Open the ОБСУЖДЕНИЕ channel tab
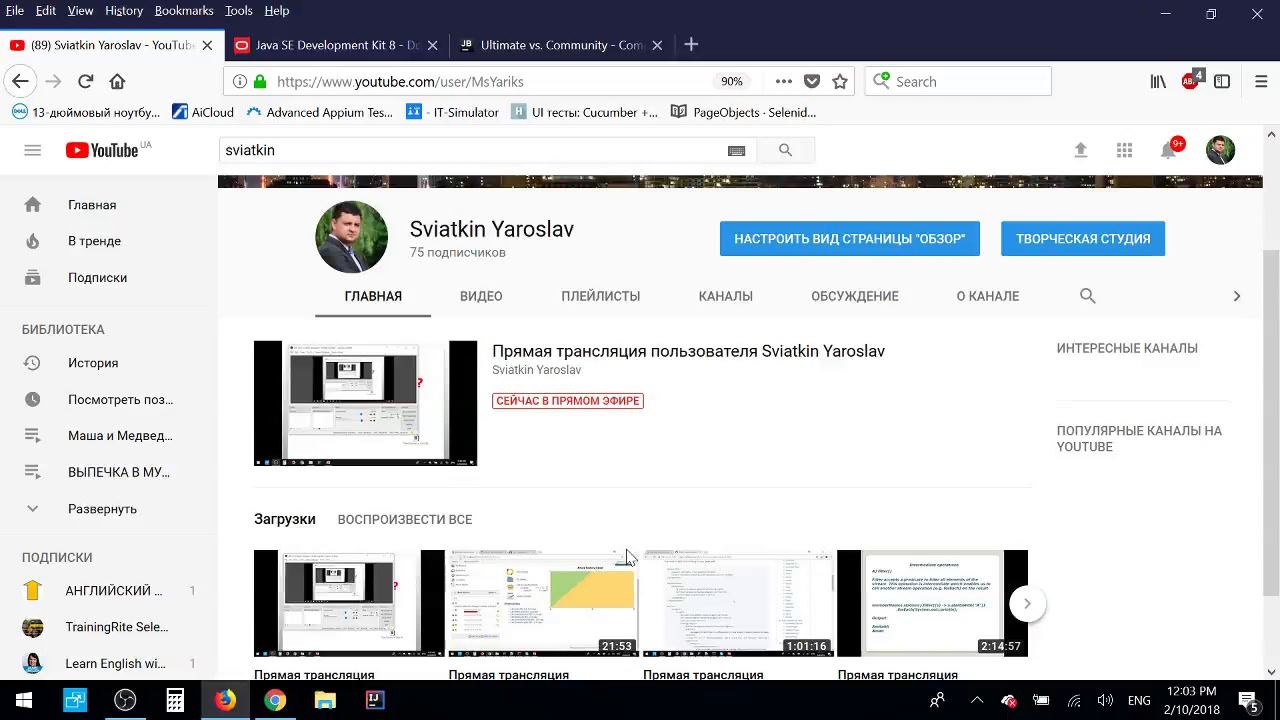Image resolution: width=1280 pixels, height=720 pixels. (855, 296)
